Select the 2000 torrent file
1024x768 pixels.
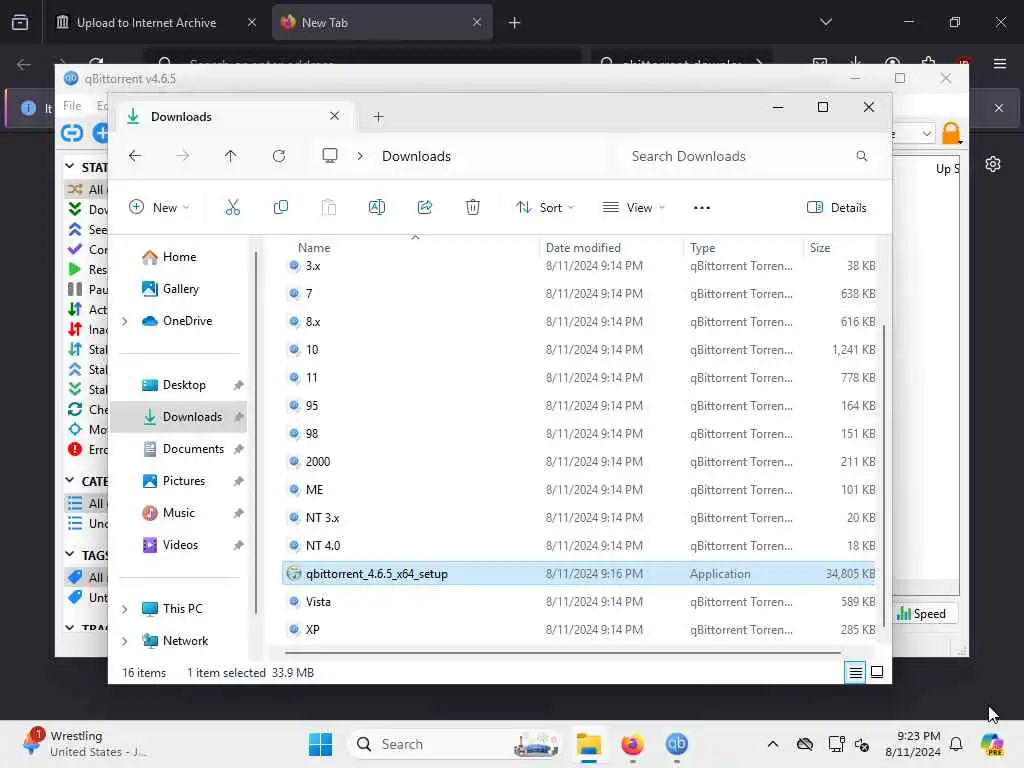click(579, 462)
